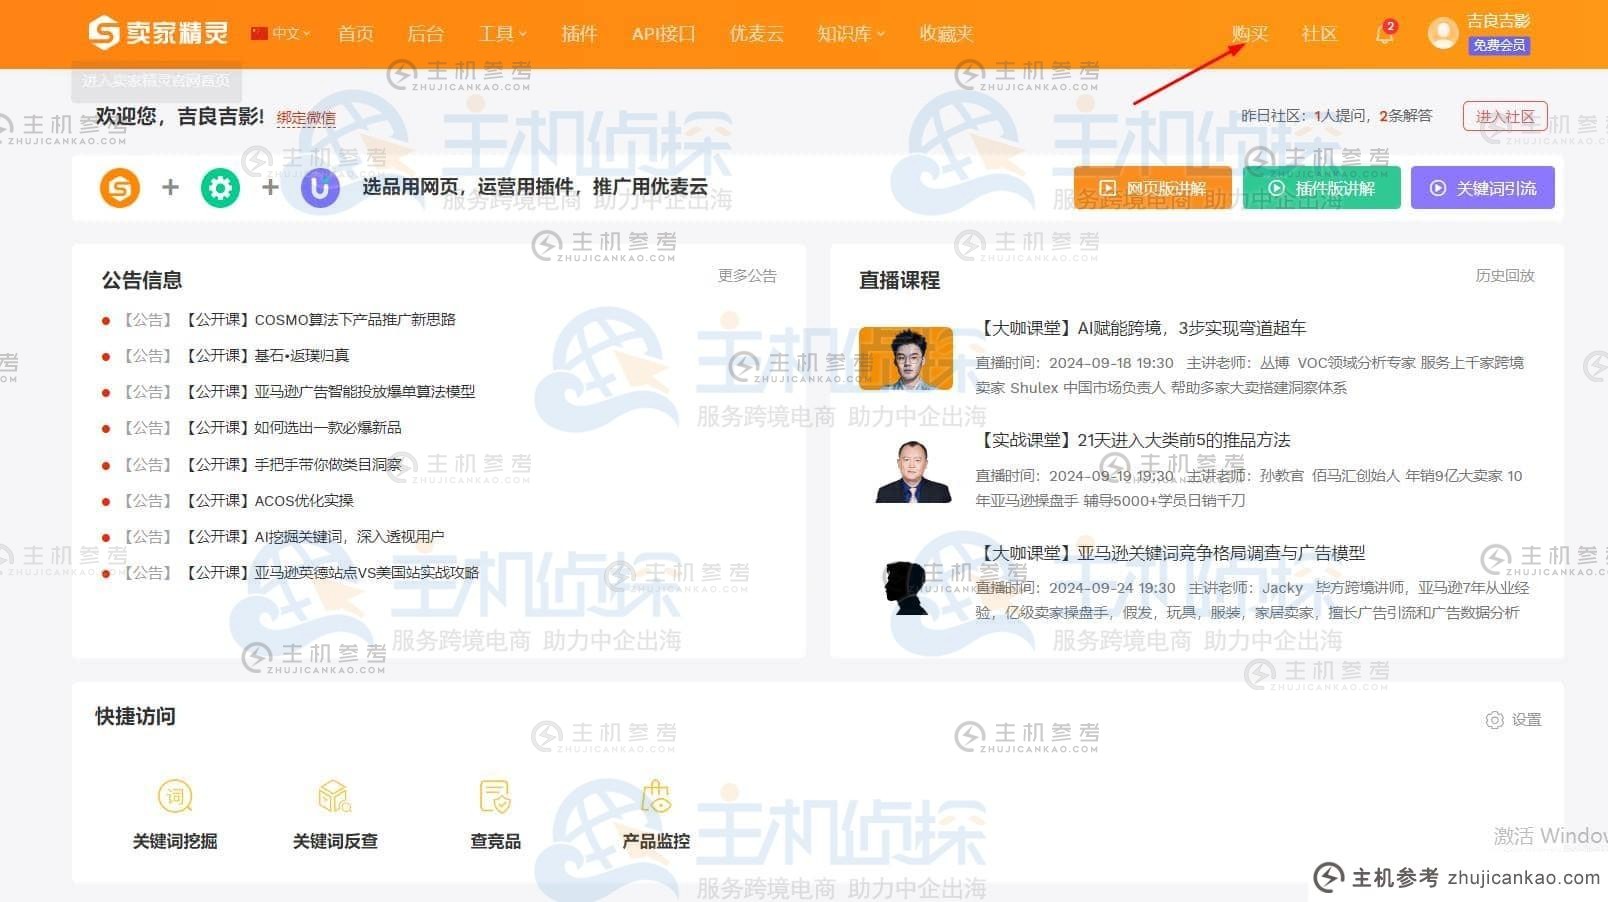
Task: Click the purple U 优麦云 icon
Action: tap(320, 187)
